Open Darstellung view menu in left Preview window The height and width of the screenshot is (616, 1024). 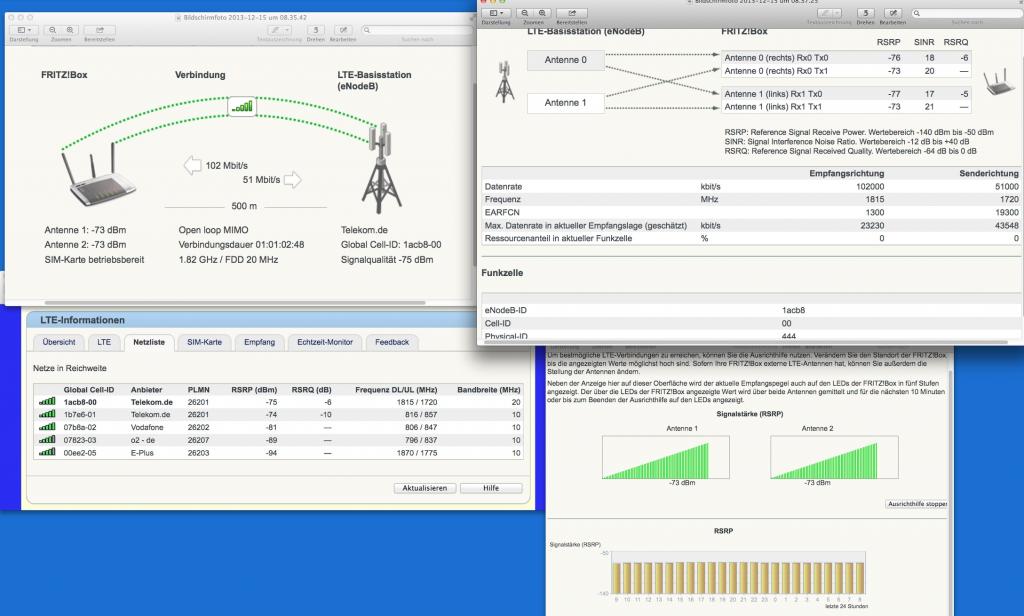[24, 30]
